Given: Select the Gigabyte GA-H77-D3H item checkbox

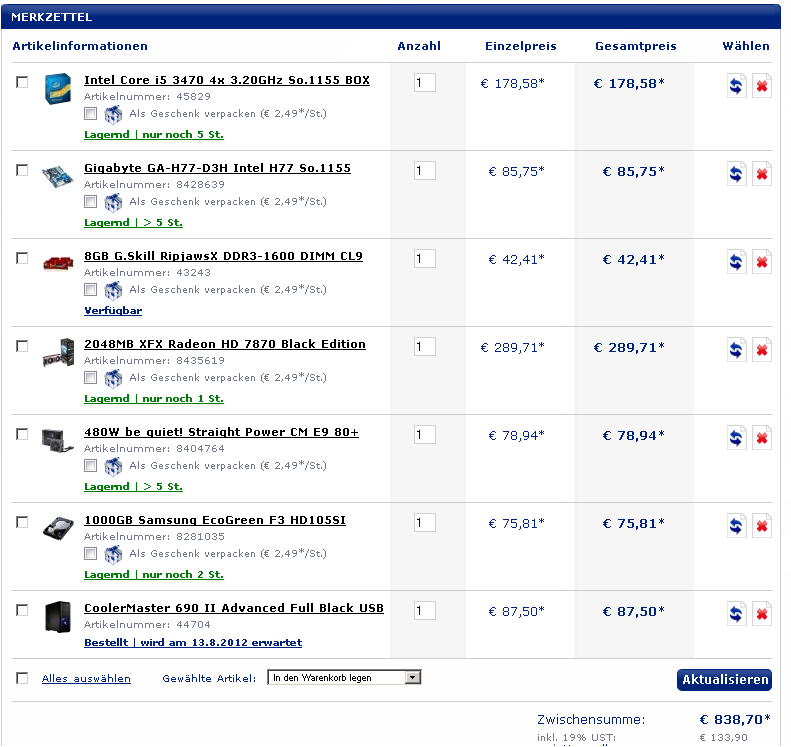Looking at the screenshot, I should 22,170.
